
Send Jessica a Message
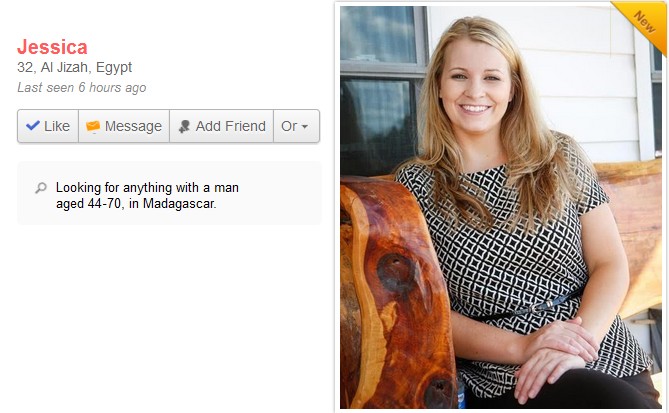[x=124, y=126]
